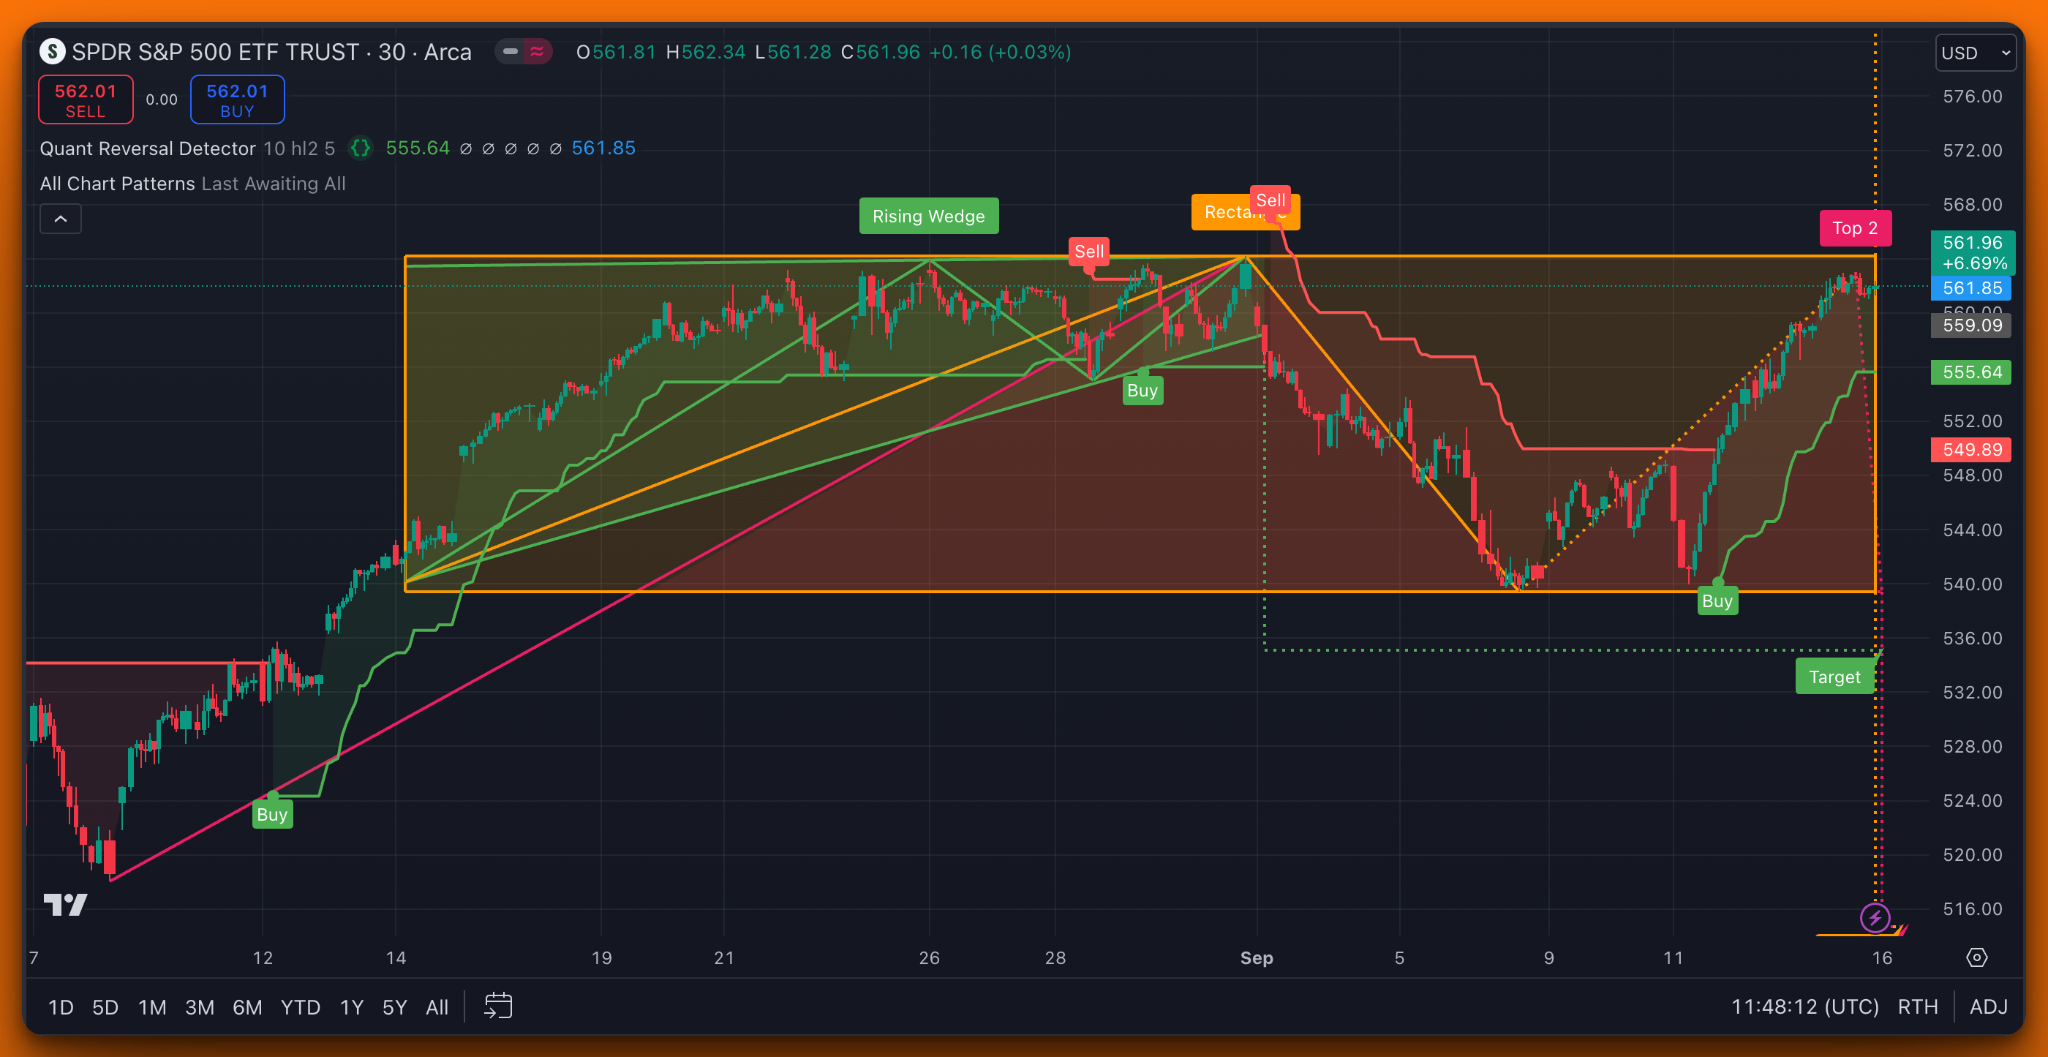
Task: Click the gray 559.09 price tag on axis
Action: pos(1972,325)
